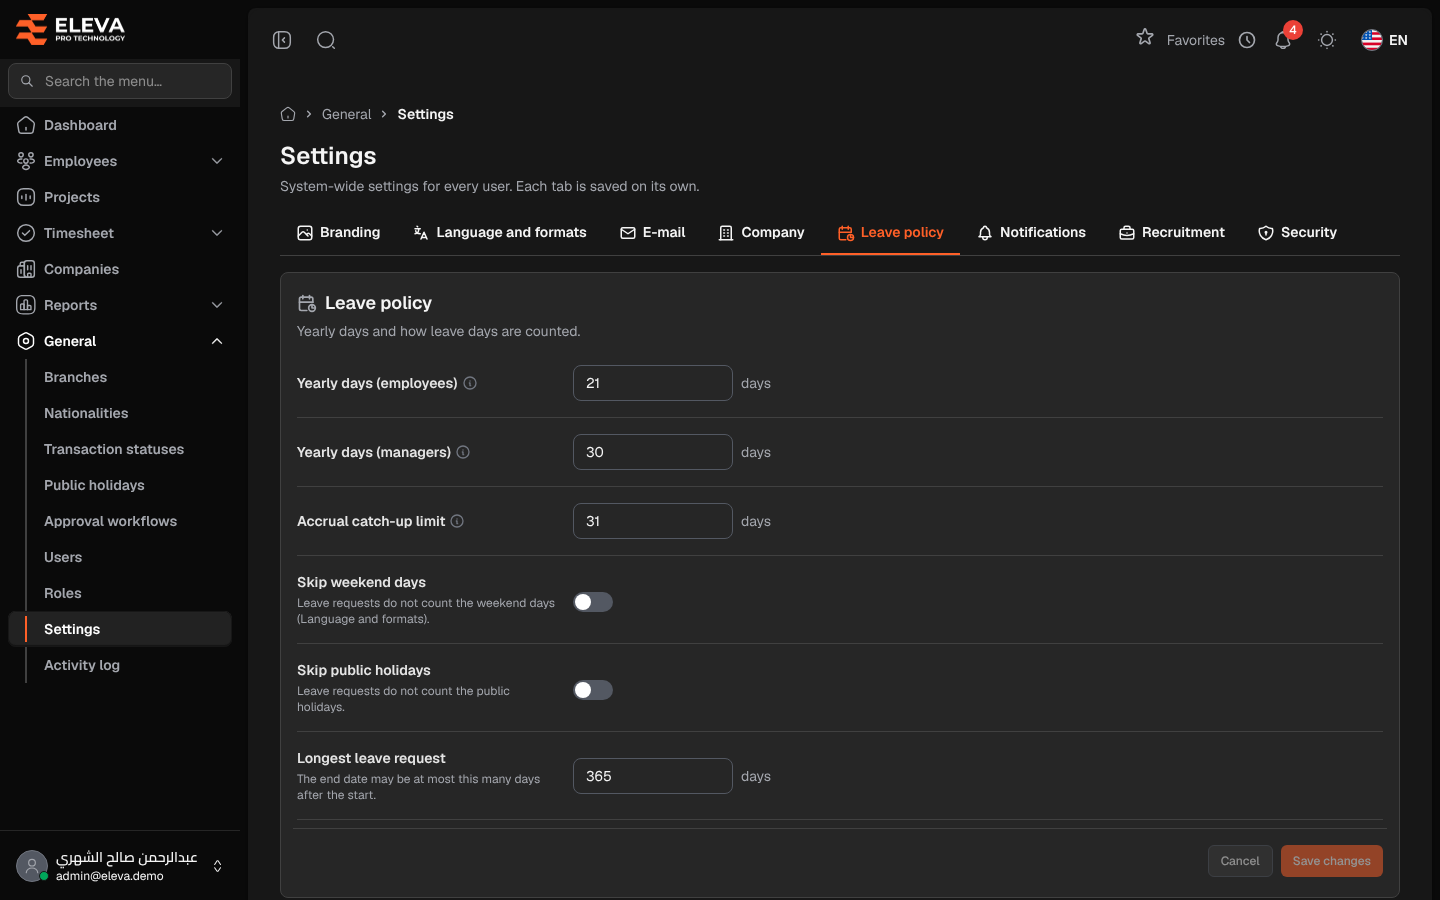Show info for Accrual catch-up limit

pyautogui.click(x=457, y=521)
